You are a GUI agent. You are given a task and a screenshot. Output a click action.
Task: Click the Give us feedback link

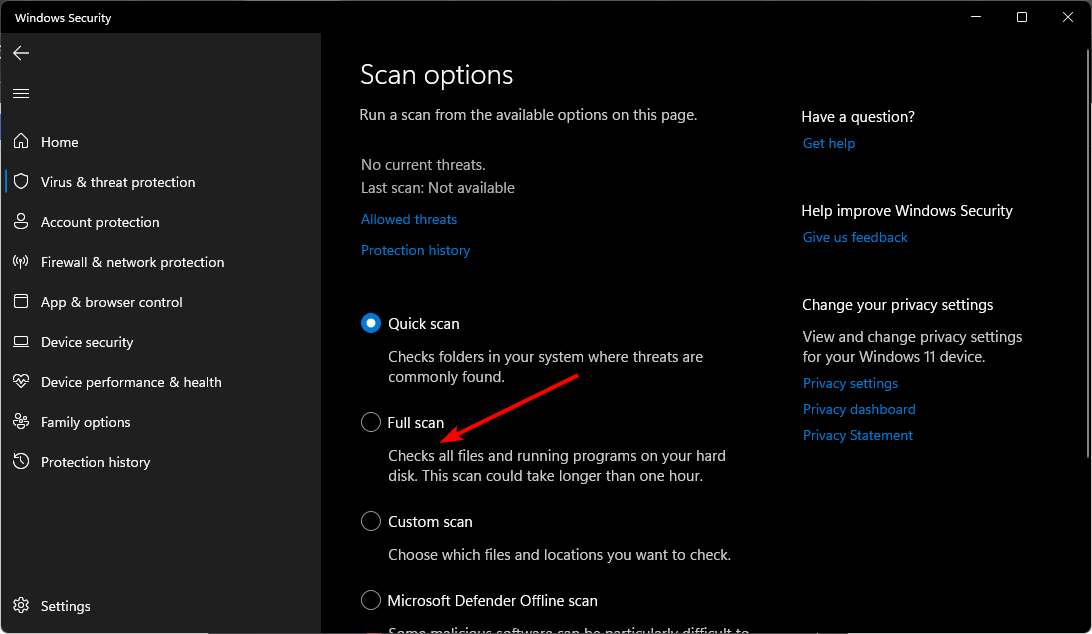click(x=855, y=238)
